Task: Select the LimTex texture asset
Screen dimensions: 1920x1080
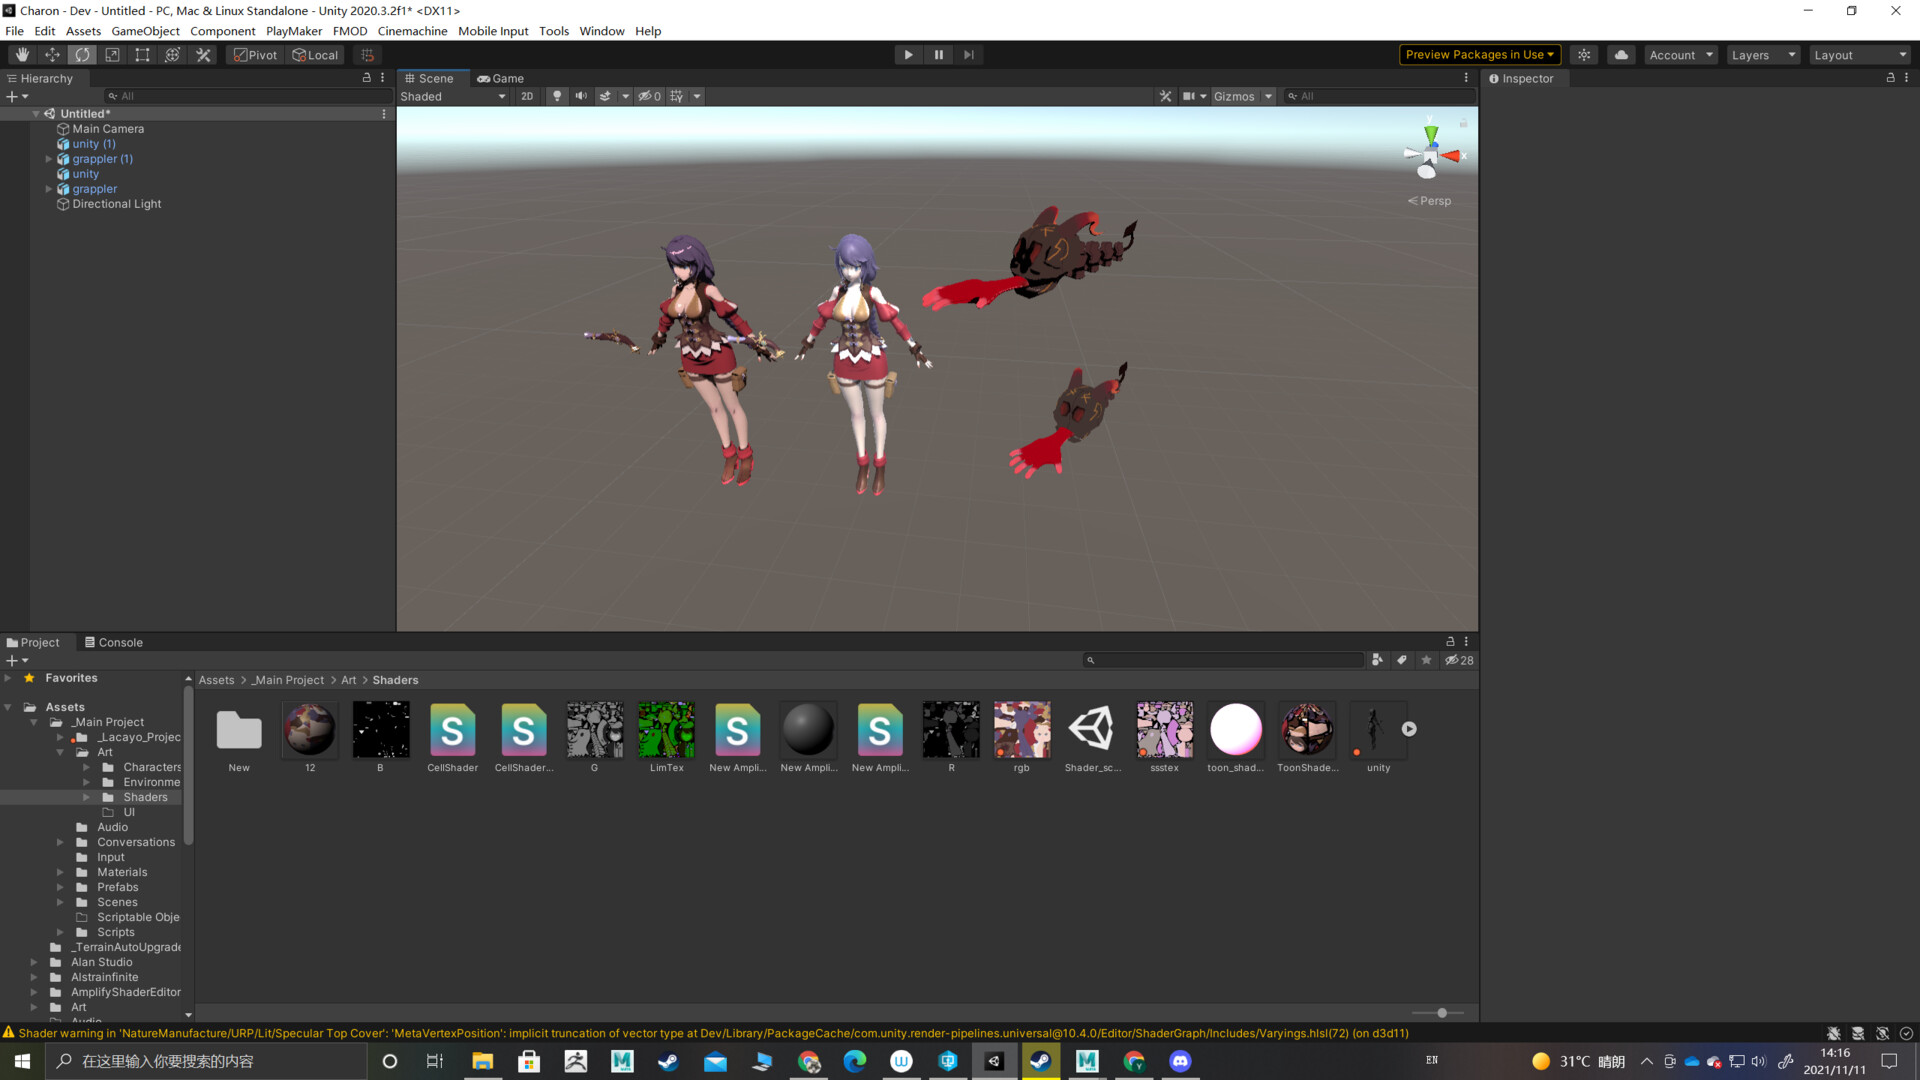Action: (666, 737)
